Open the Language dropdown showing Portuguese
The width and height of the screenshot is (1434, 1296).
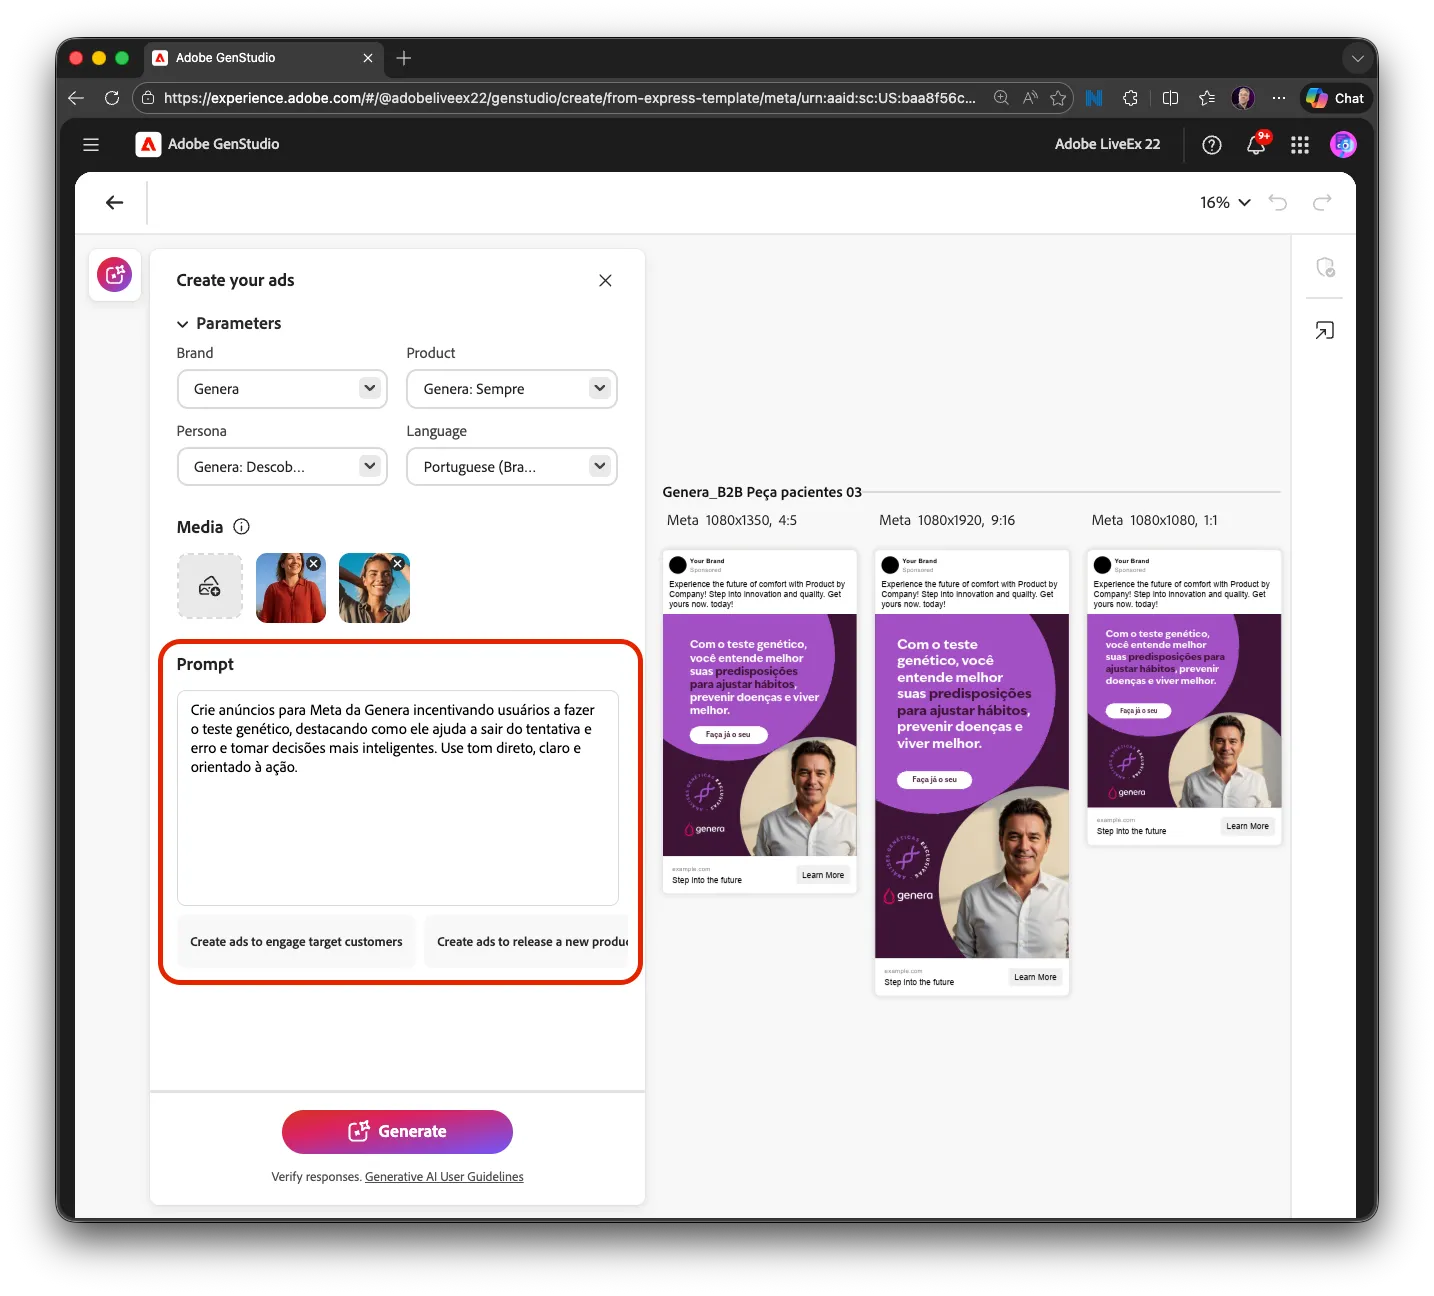click(512, 467)
